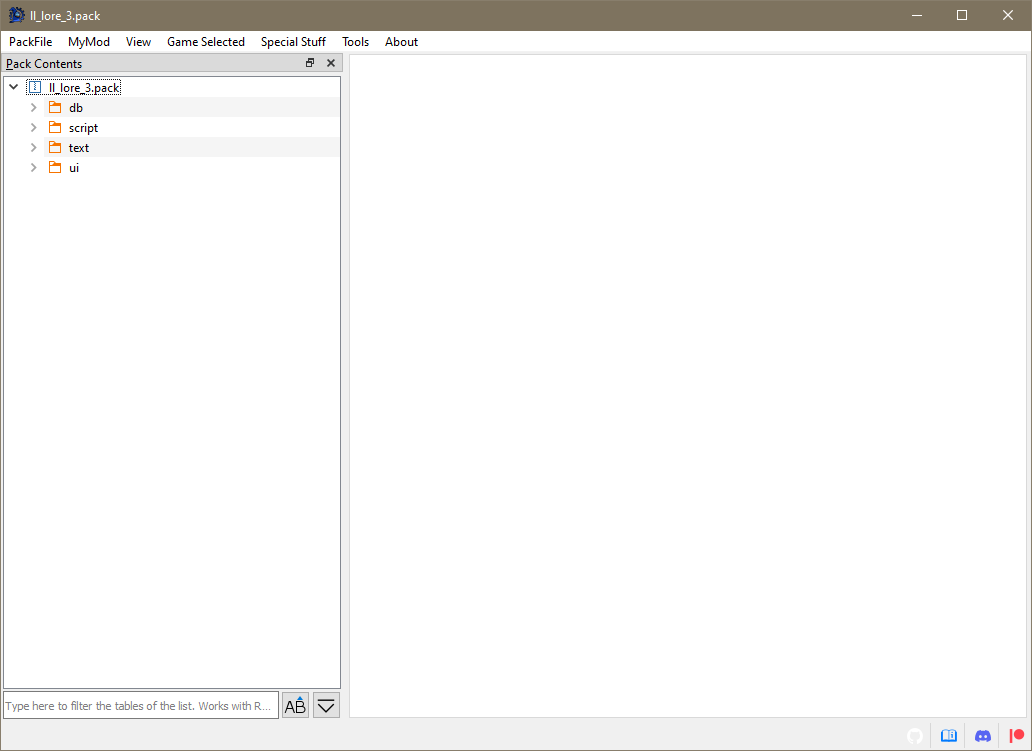Image resolution: width=1032 pixels, height=751 pixels.
Task: Float the Pack Contents panel
Action: (310, 63)
